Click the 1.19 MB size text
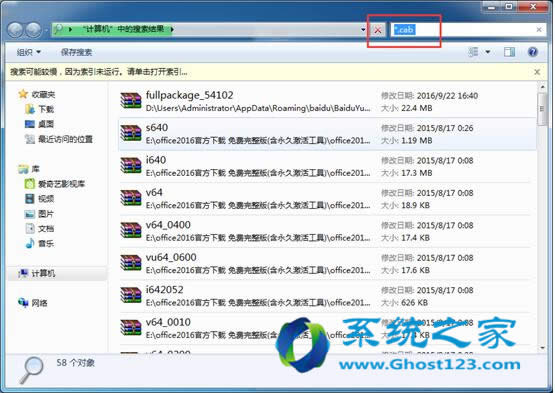The width and height of the screenshot is (555, 393). tap(417, 141)
